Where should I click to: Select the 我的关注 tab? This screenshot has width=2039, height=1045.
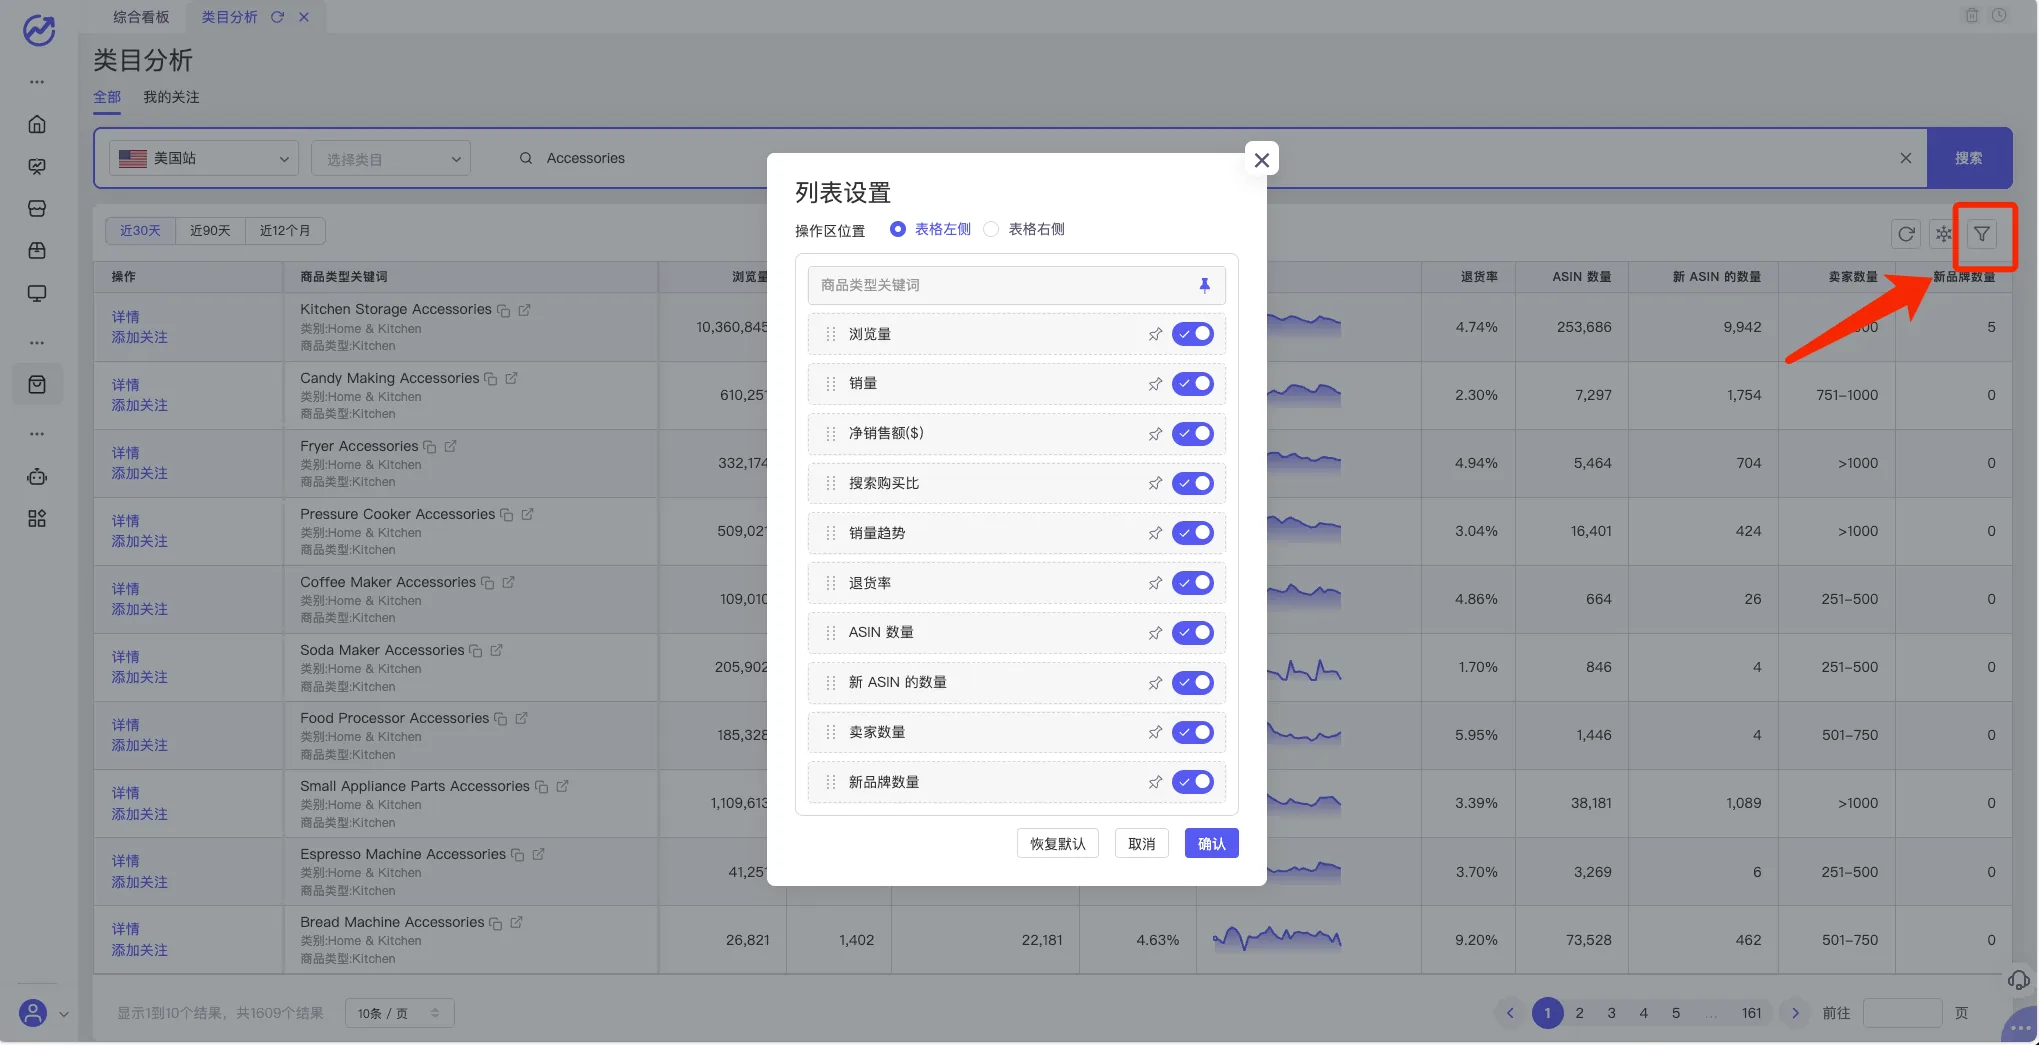point(171,97)
